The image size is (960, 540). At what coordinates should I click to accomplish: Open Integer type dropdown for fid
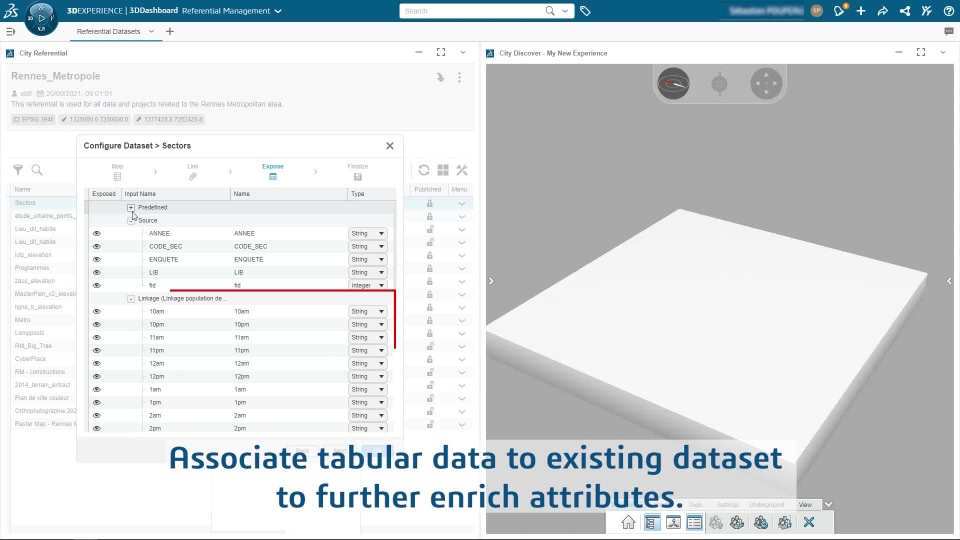pos(367,285)
